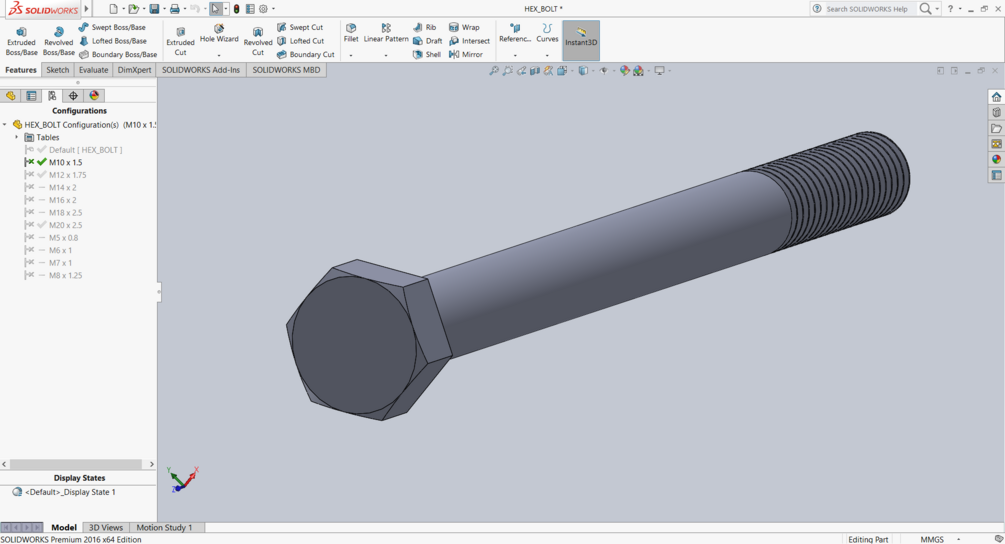Viewport: 1005px width, 544px height.
Task: Select the Wrap feature
Action: pos(464,28)
